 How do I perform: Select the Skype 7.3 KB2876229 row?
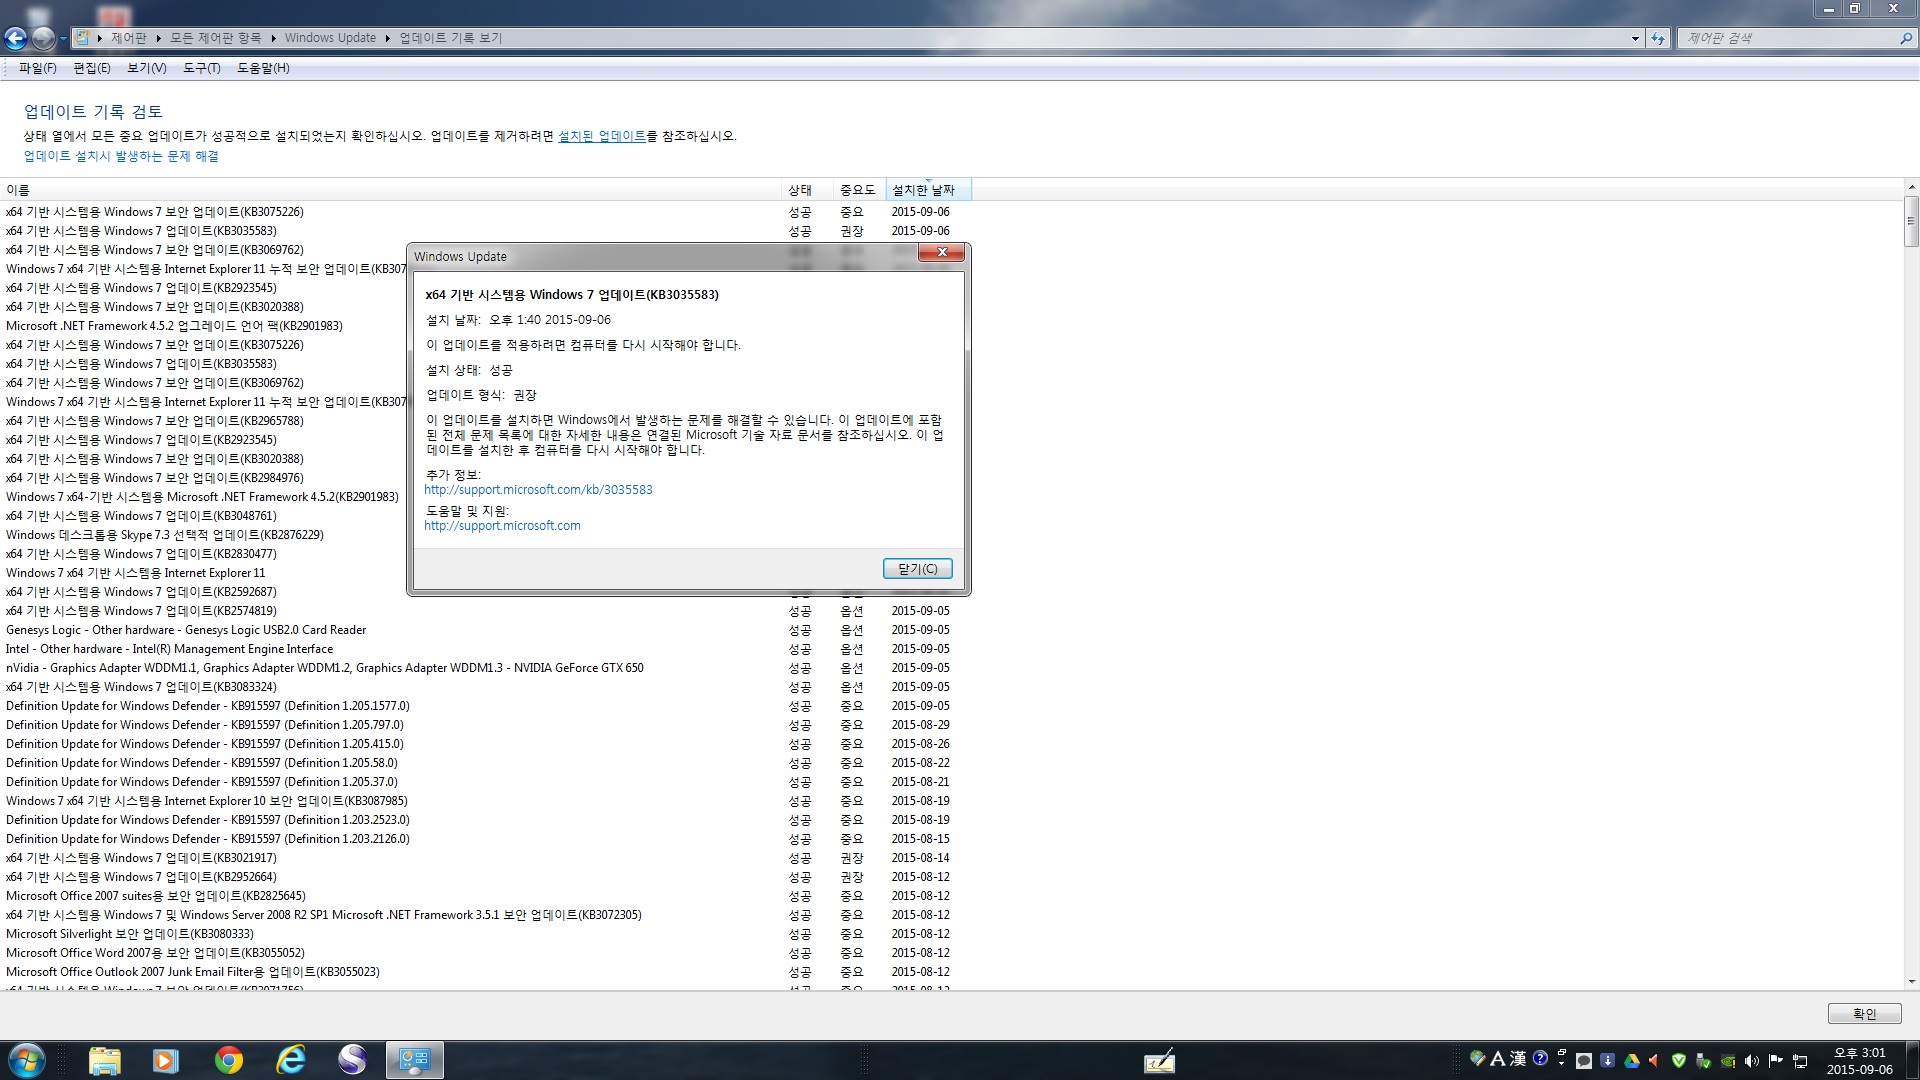coord(203,535)
